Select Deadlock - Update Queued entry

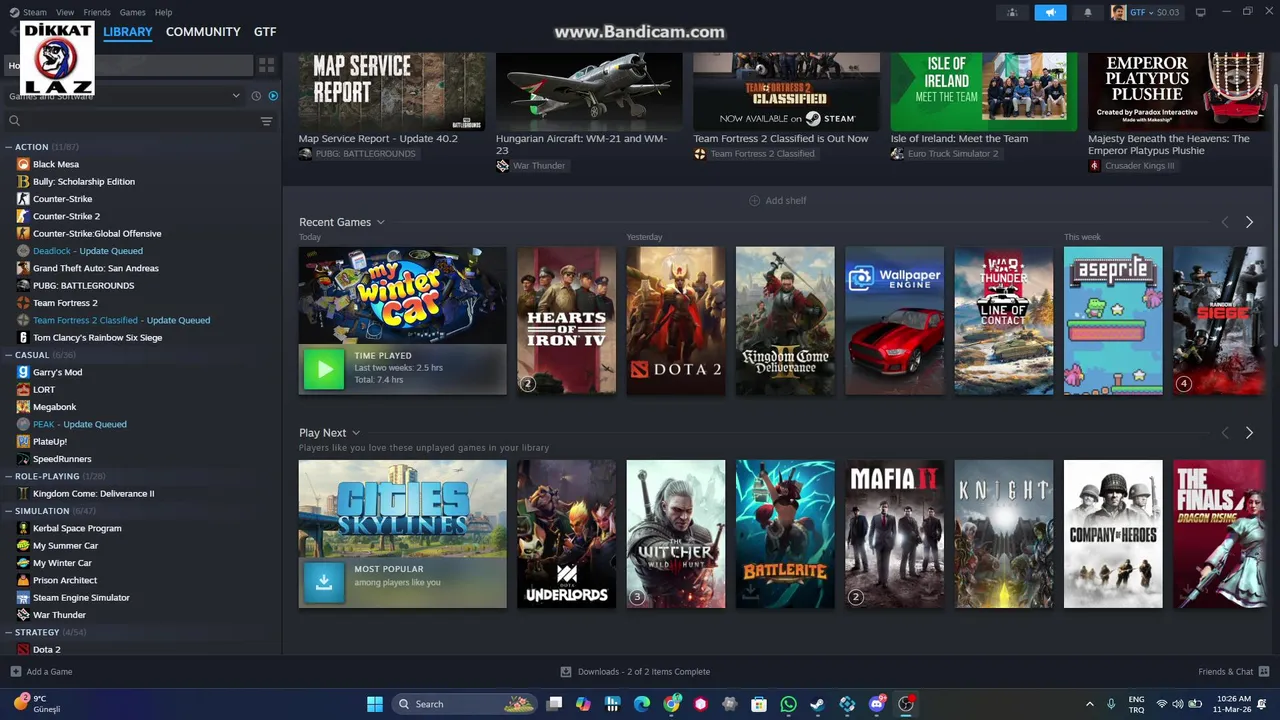(x=88, y=251)
